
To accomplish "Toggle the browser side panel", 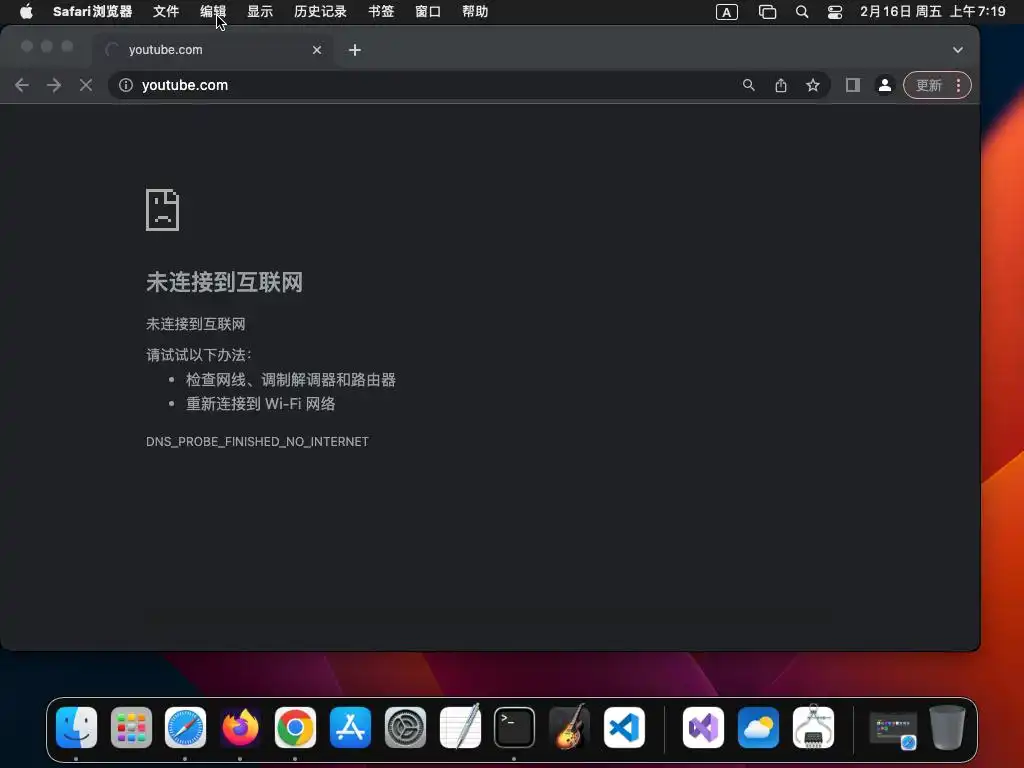I will pos(852,86).
